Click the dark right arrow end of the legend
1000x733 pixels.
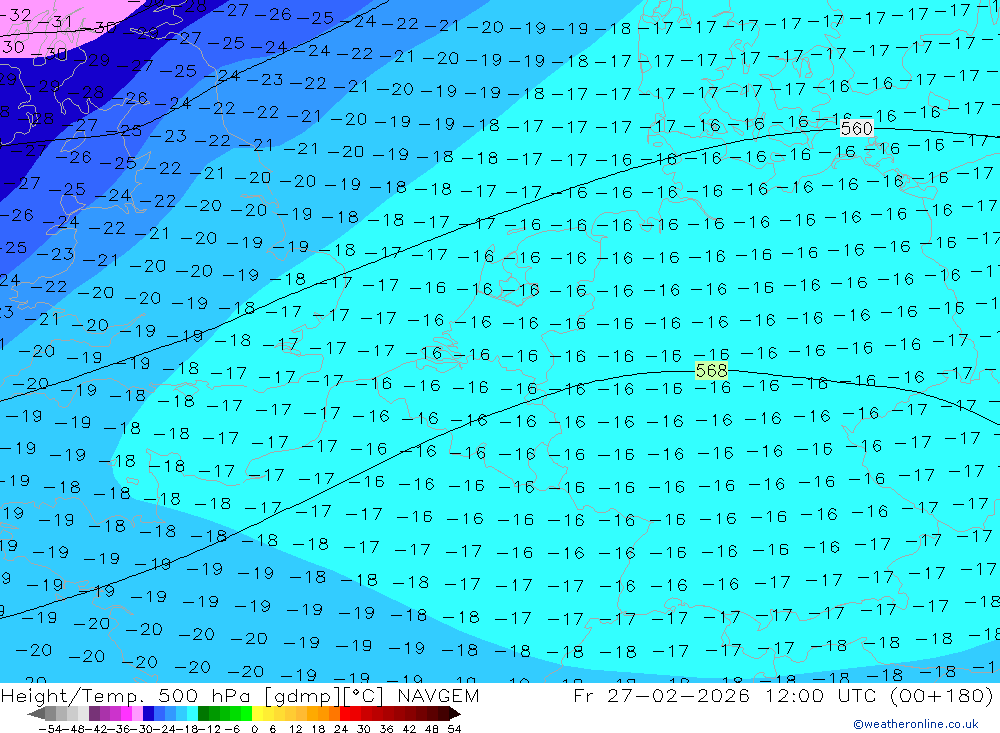click(454, 714)
